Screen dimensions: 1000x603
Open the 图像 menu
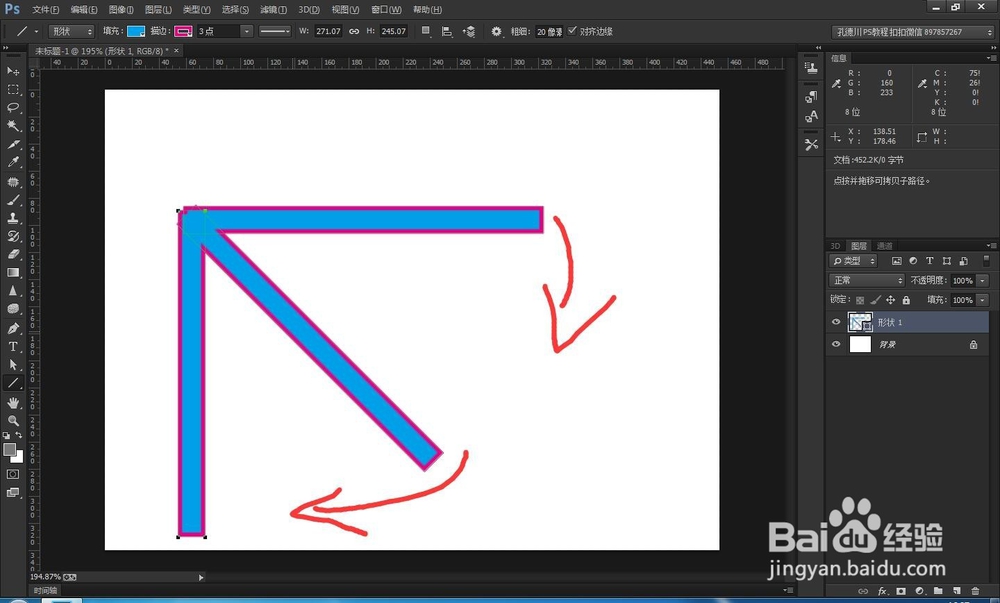[x=121, y=10]
